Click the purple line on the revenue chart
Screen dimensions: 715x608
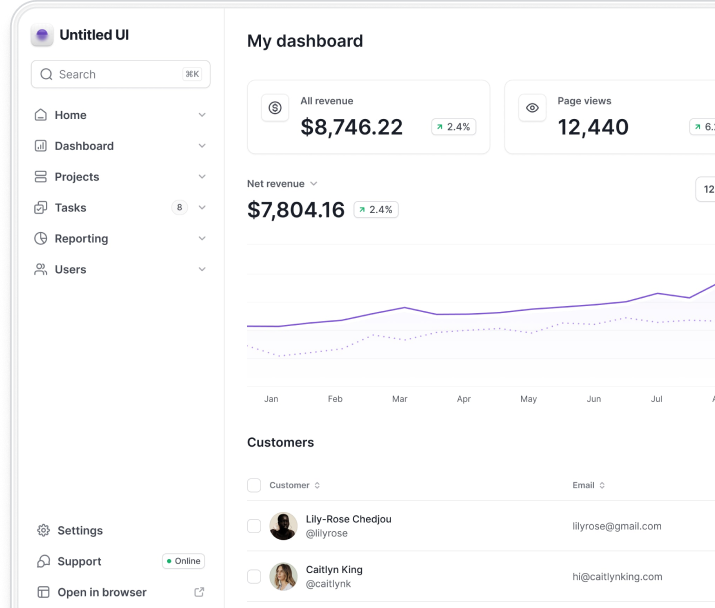465,314
